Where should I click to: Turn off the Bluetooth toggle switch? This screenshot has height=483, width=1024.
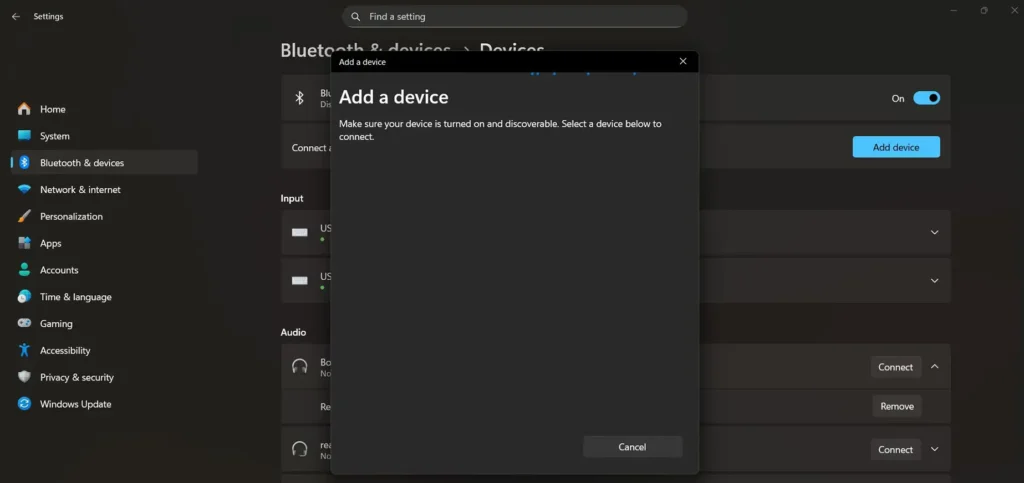(x=926, y=98)
